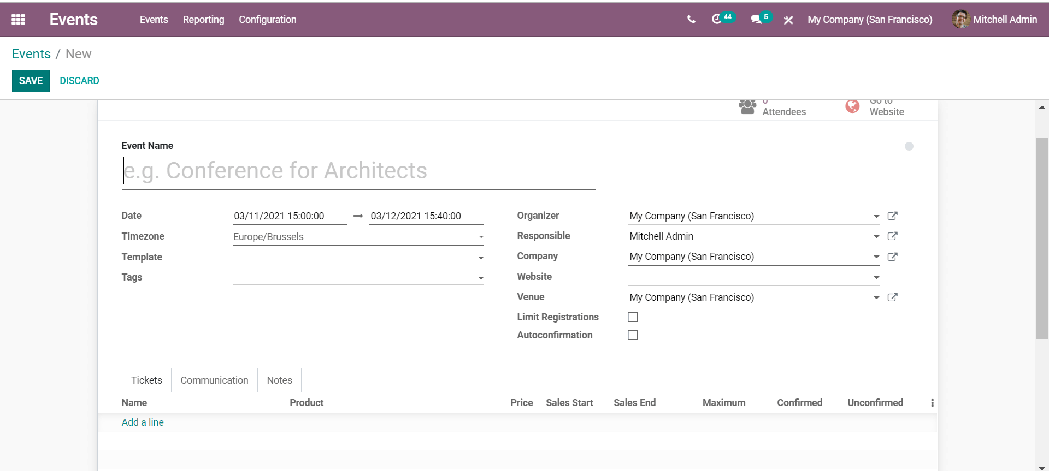Image resolution: width=1049 pixels, height=471 pixels.
Task: Click the SAVE button
Action: [x=31, y=81]
